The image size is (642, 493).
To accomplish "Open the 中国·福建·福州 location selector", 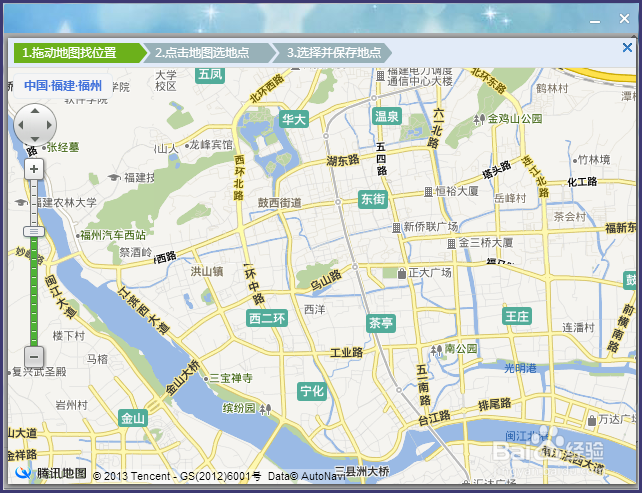I will point(63,86).
